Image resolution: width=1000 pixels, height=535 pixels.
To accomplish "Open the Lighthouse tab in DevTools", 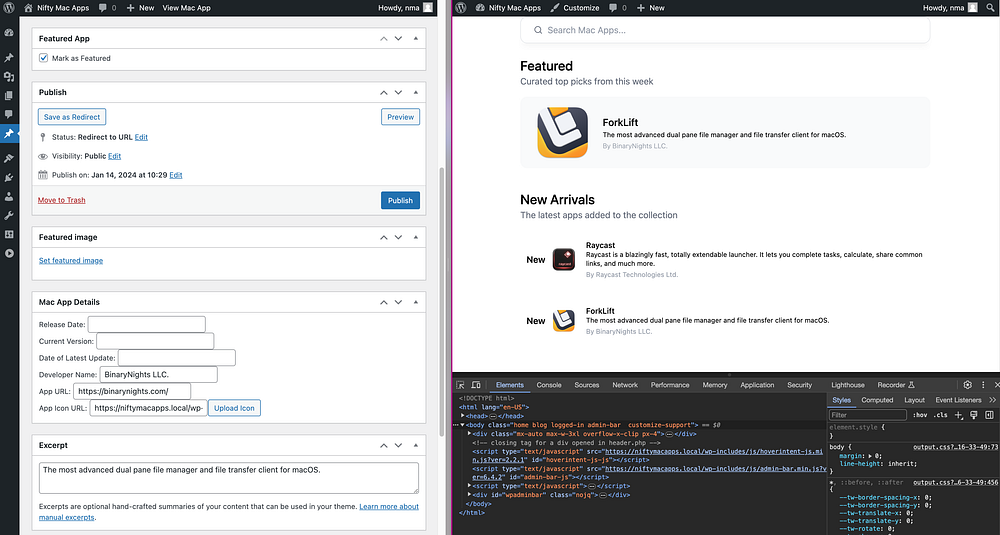I will [x=848, y=385].
